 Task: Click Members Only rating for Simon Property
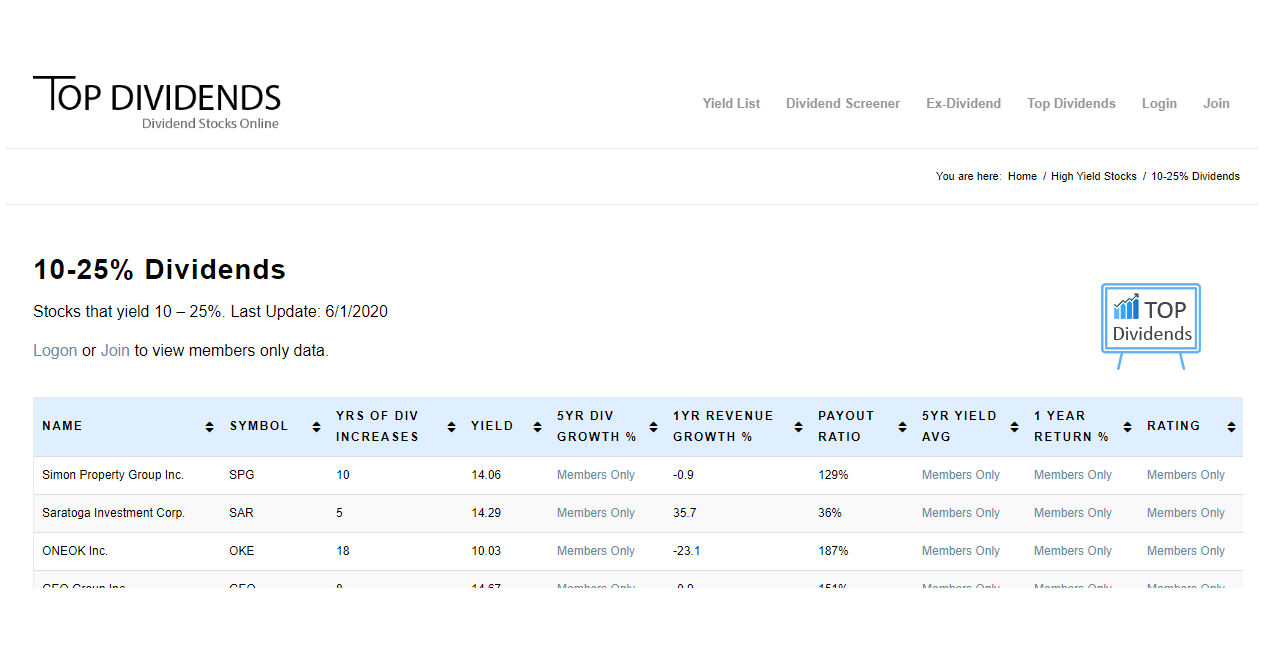tap(1186, 475)
